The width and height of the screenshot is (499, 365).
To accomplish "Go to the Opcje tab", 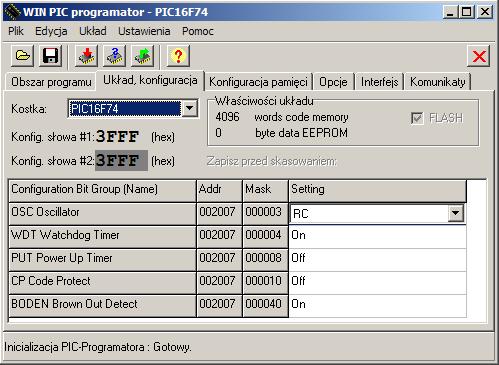I will 333,82.
